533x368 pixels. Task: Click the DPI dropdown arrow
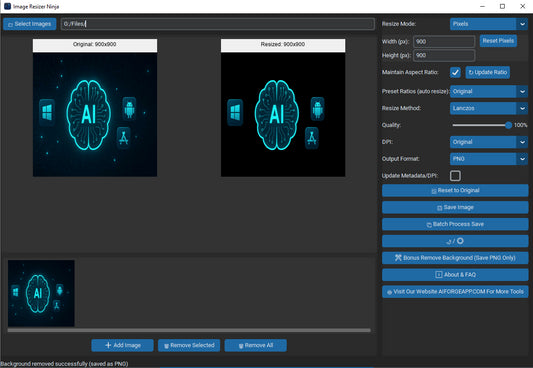point(522,142)
